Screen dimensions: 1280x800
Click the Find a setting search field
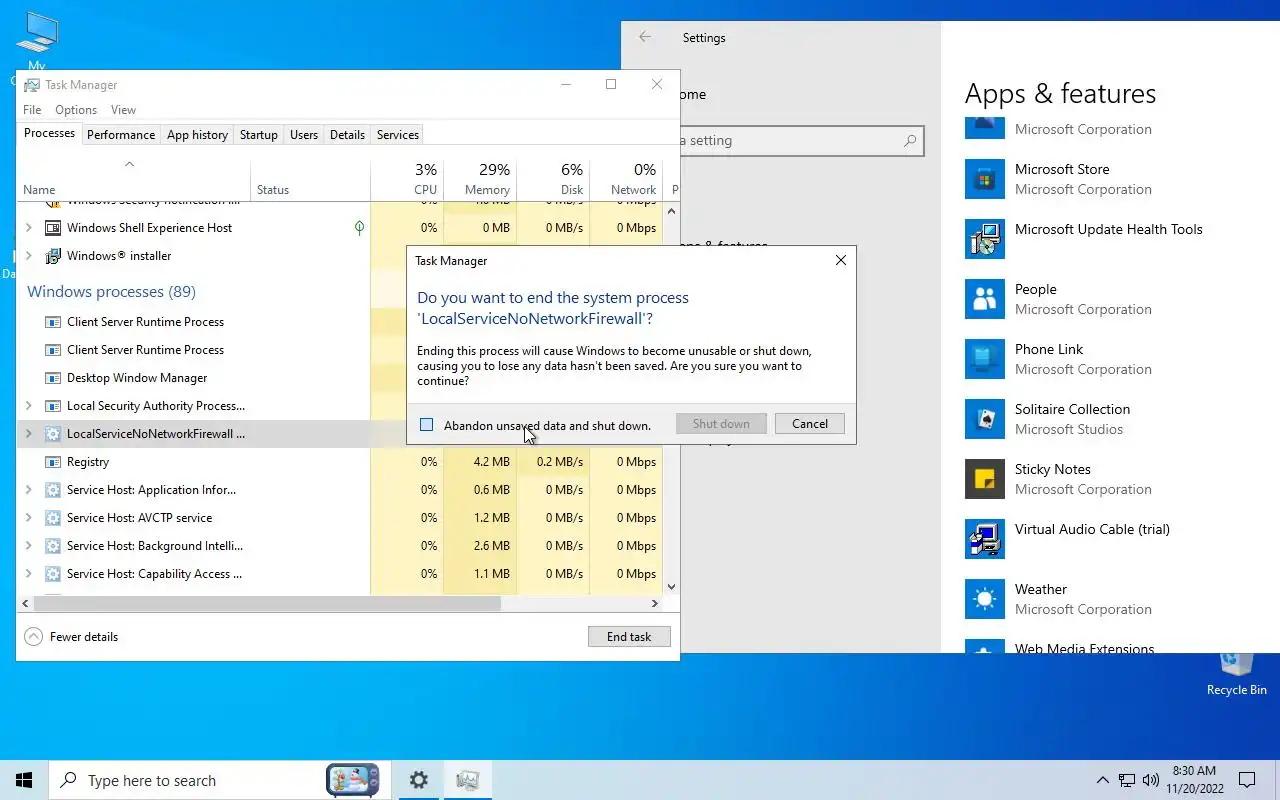800,141
